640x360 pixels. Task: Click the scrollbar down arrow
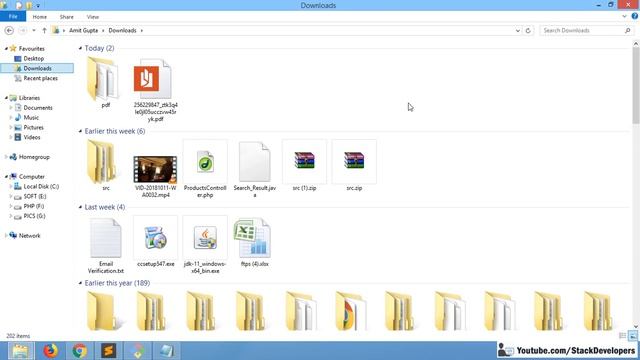[x=636, y=327]
